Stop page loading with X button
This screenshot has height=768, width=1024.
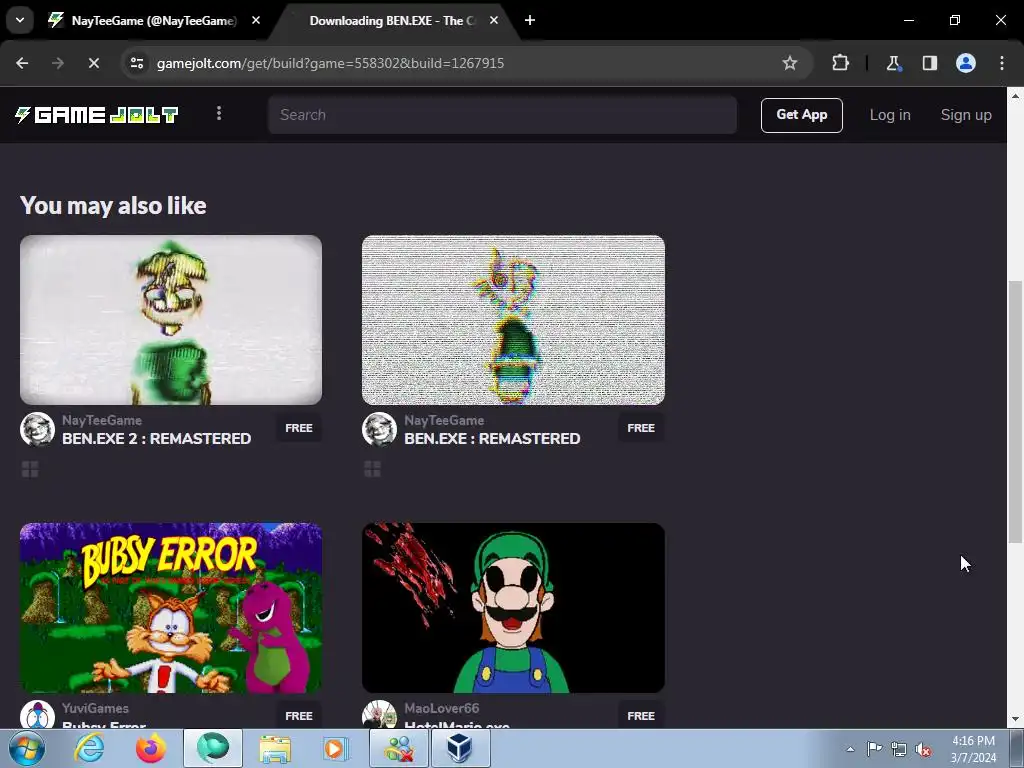(x=93, y=63)
